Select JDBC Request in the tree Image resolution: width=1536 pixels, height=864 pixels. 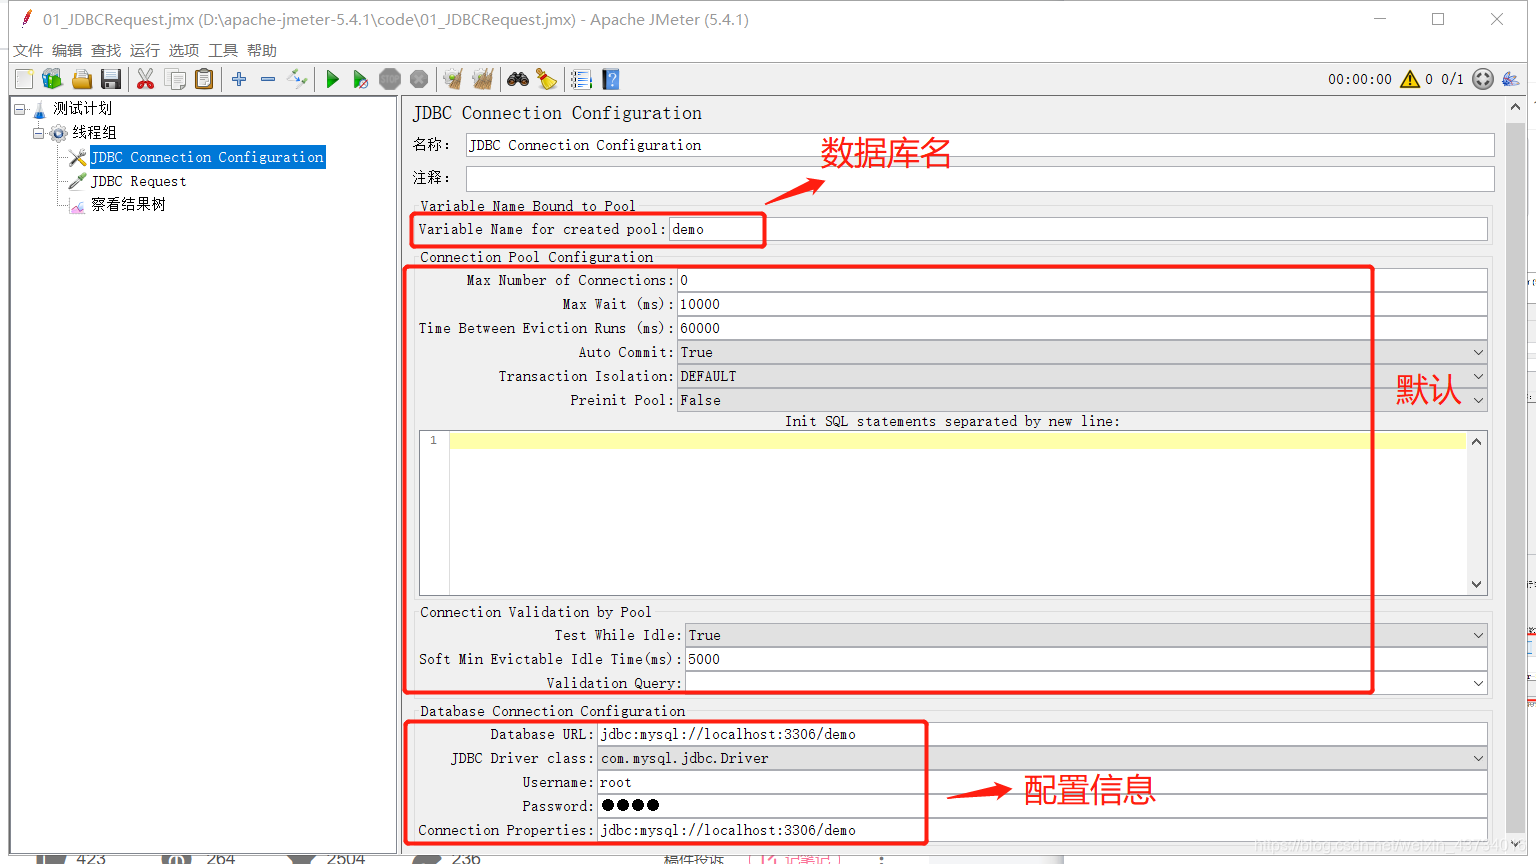tap(138, 181)
